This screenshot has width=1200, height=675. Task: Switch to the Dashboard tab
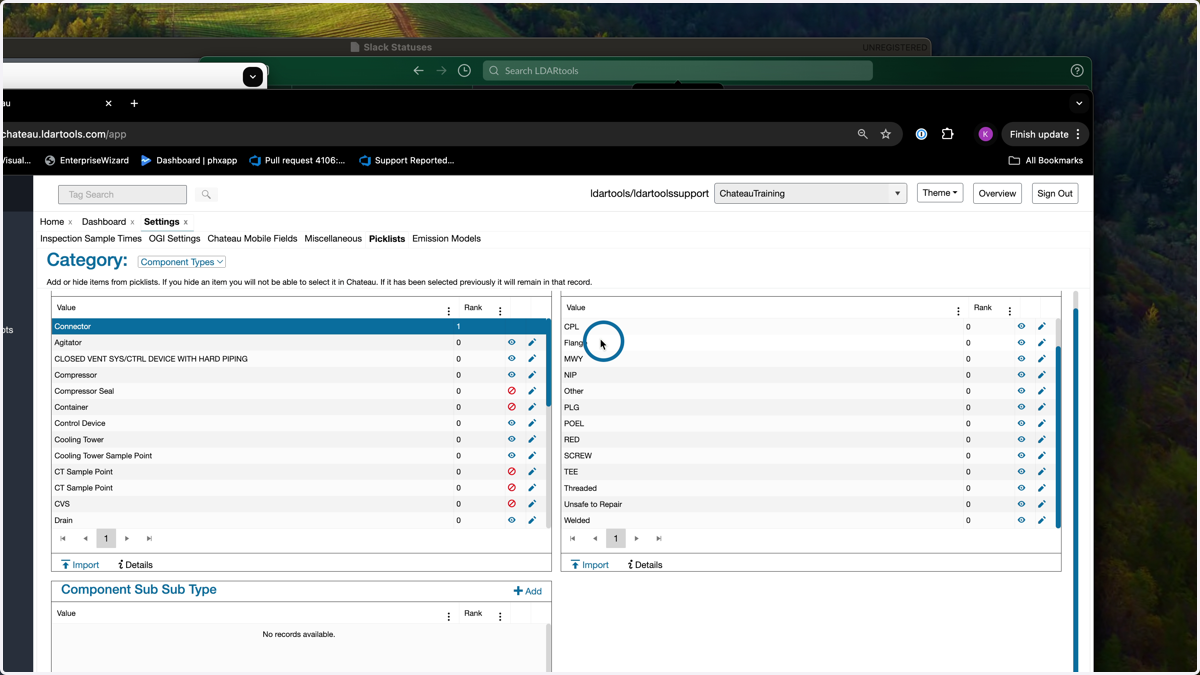coord(104,222)
